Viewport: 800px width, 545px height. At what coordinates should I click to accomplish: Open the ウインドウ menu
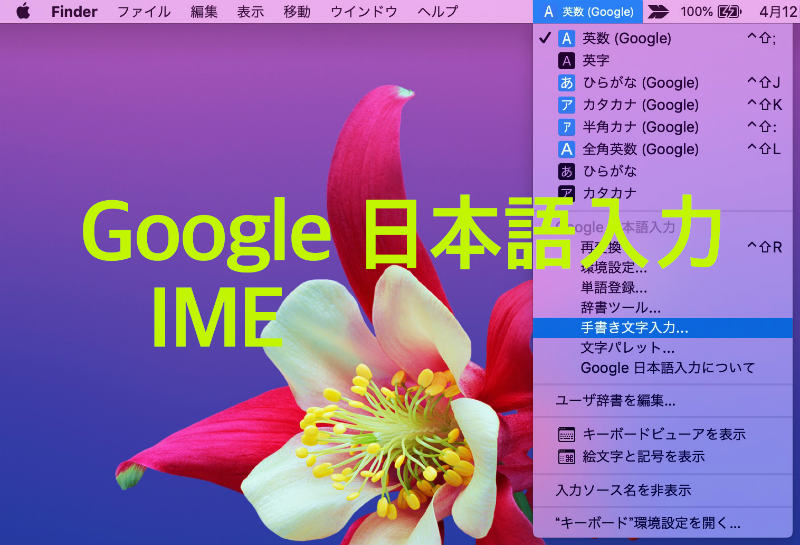pos(364,11)
